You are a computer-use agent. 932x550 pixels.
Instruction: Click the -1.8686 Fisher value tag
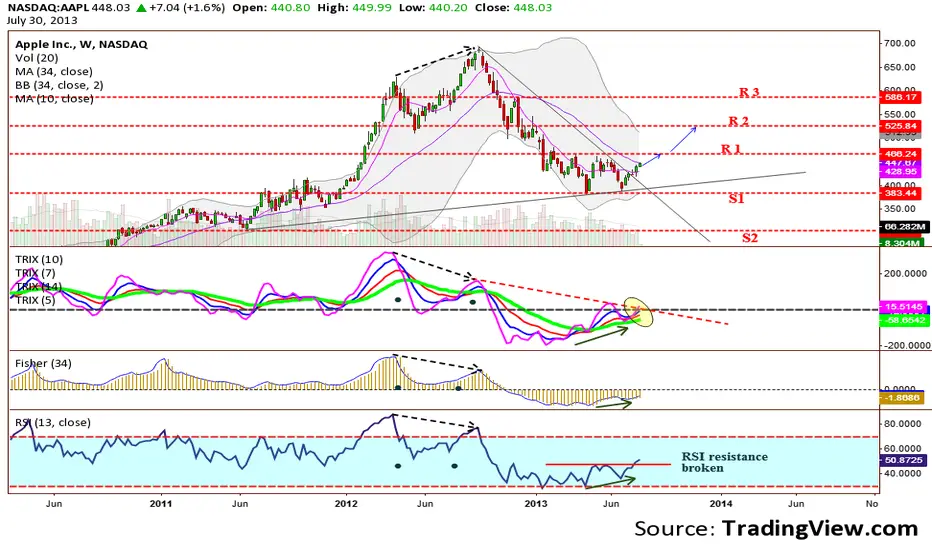pyautogui.click(x=902, y=398)
